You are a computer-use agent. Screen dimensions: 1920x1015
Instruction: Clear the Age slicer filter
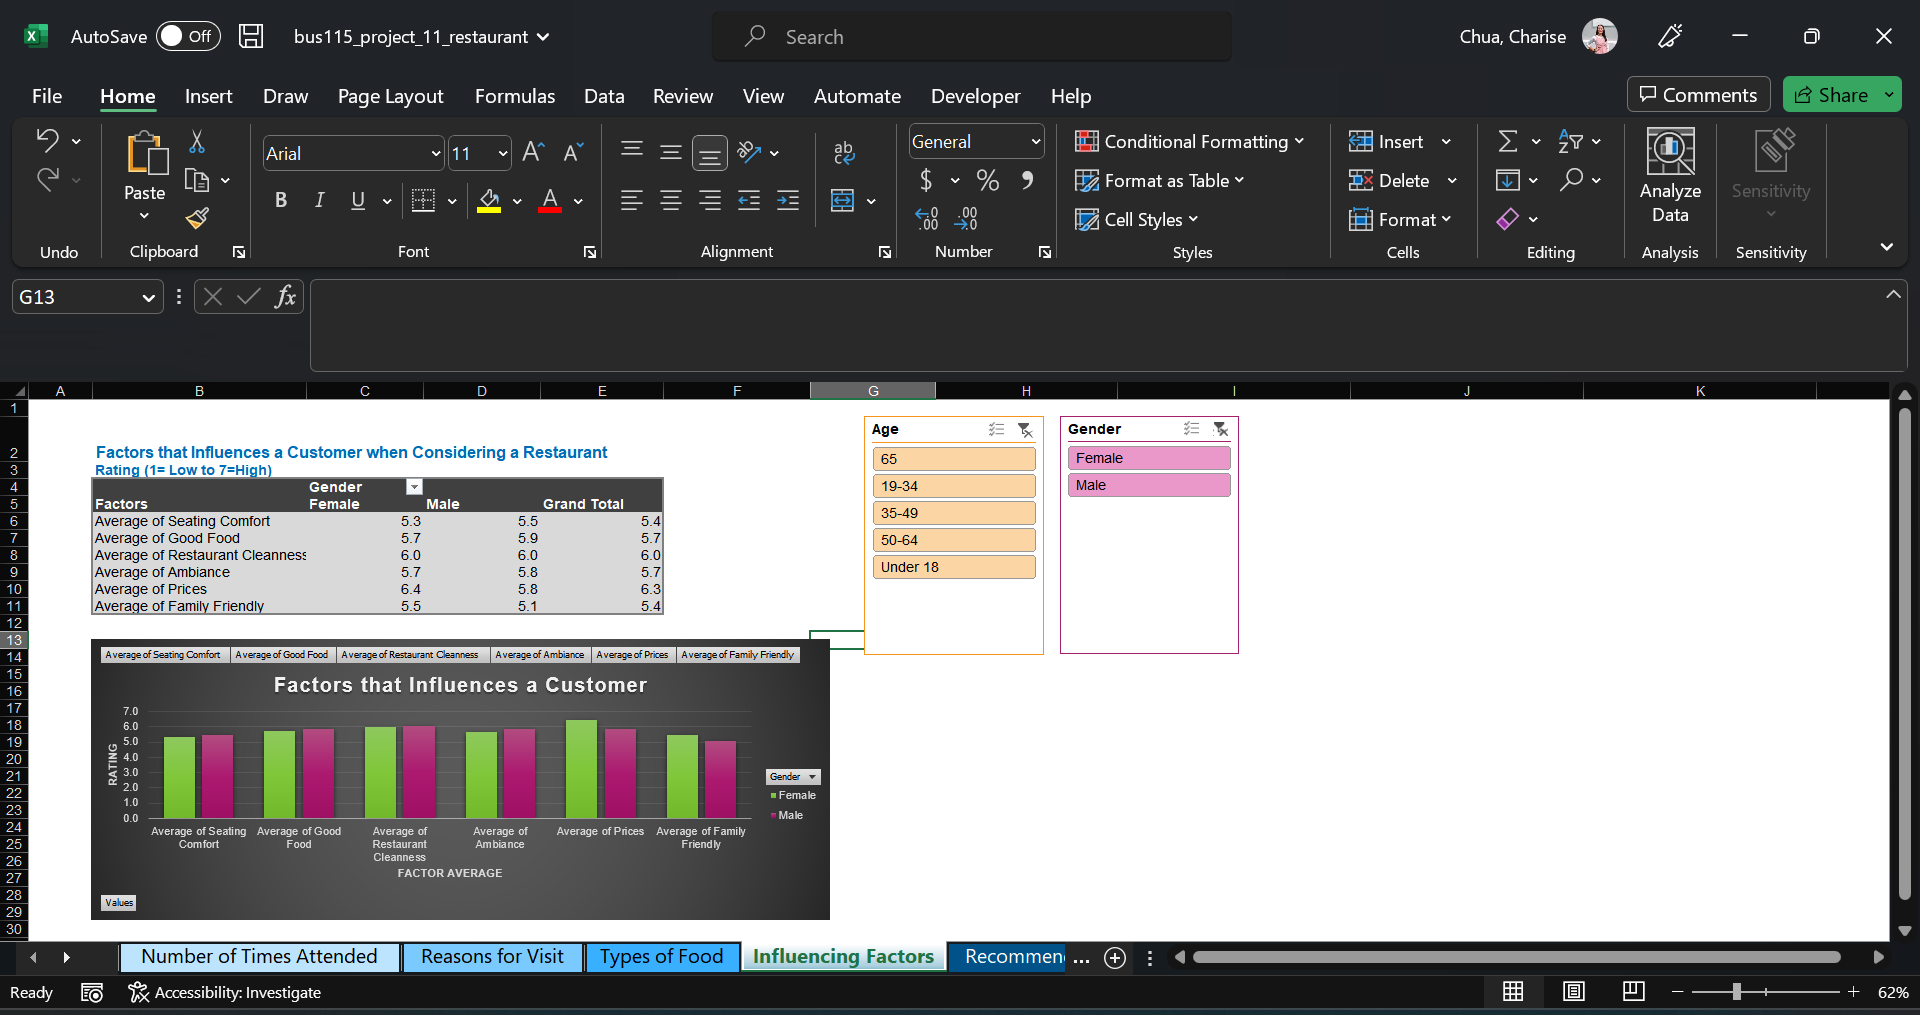(x=1025, y=429)
